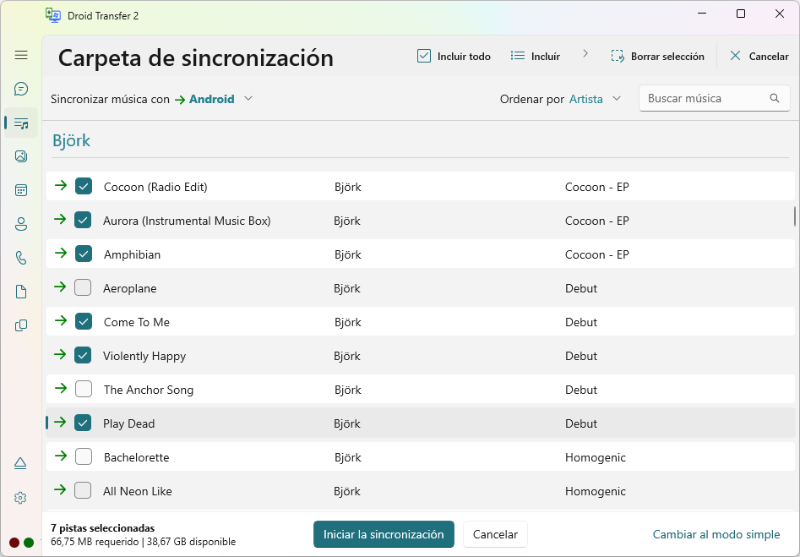This screenshot has width=800, height=557.
Task: Click Iniciar la sincronización button
Action: (x=383, y=534)
